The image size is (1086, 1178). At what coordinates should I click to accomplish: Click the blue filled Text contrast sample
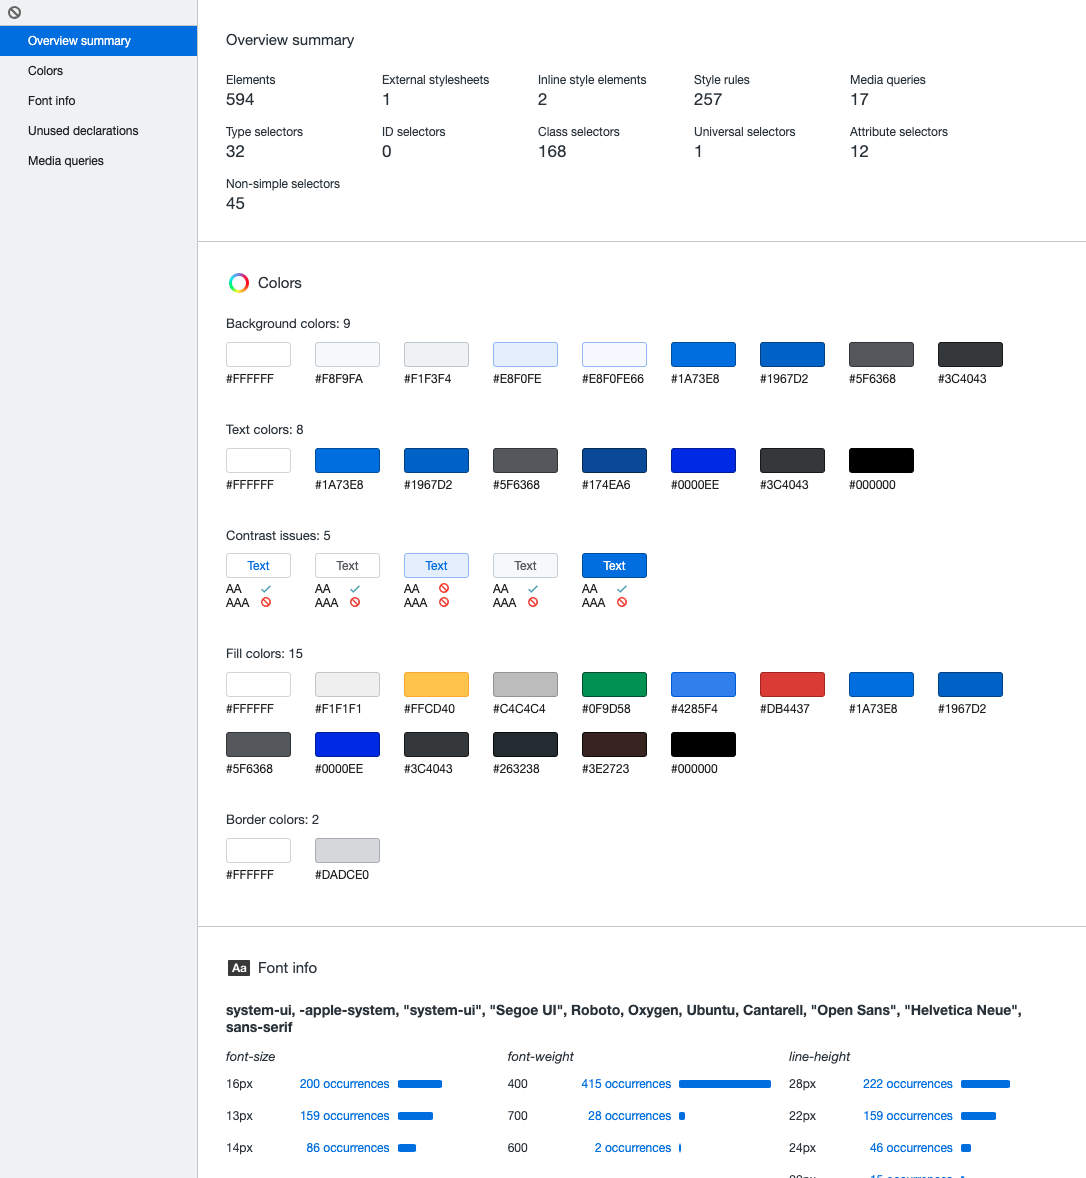(614, 565)
